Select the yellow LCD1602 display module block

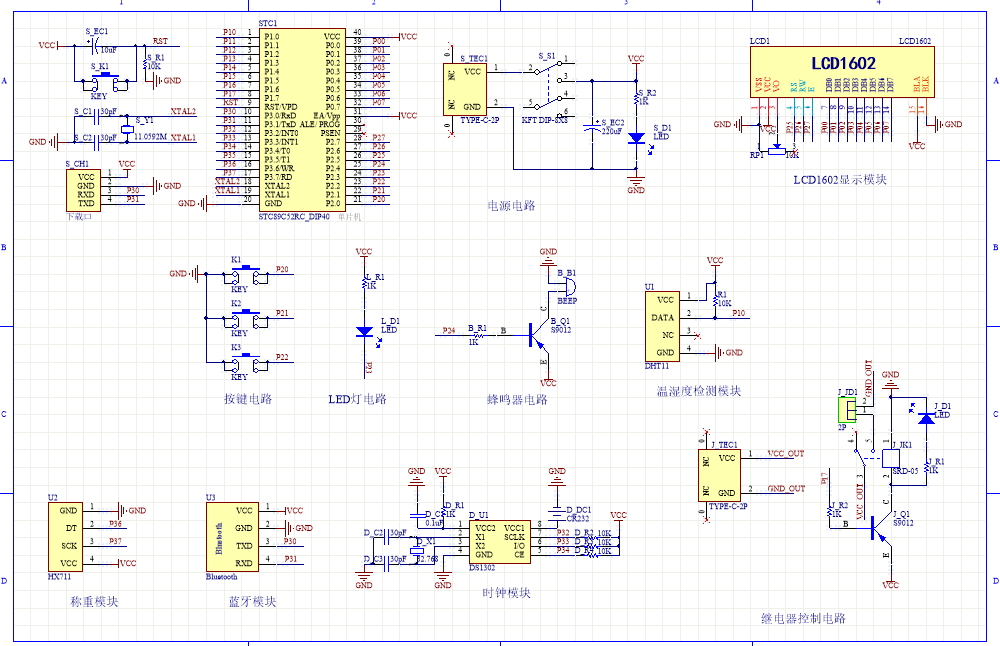click(x=842, y=72)
